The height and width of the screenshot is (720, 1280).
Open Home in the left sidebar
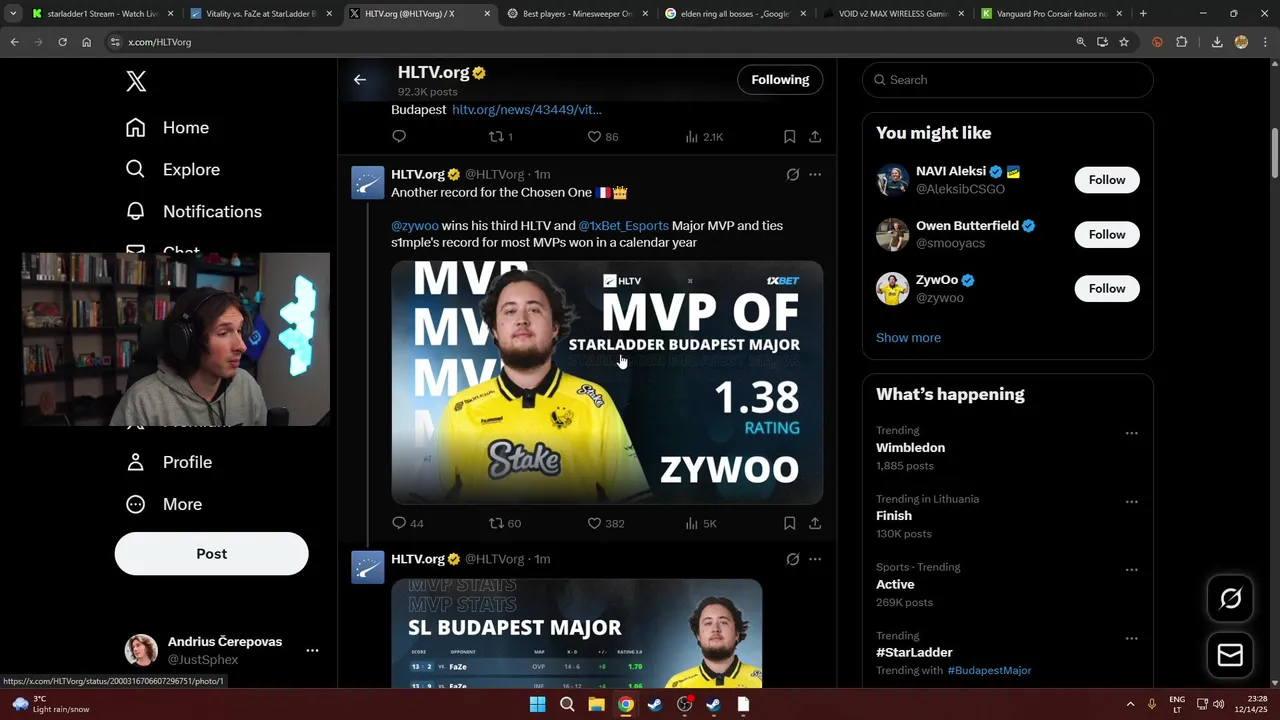pos(167,127)
